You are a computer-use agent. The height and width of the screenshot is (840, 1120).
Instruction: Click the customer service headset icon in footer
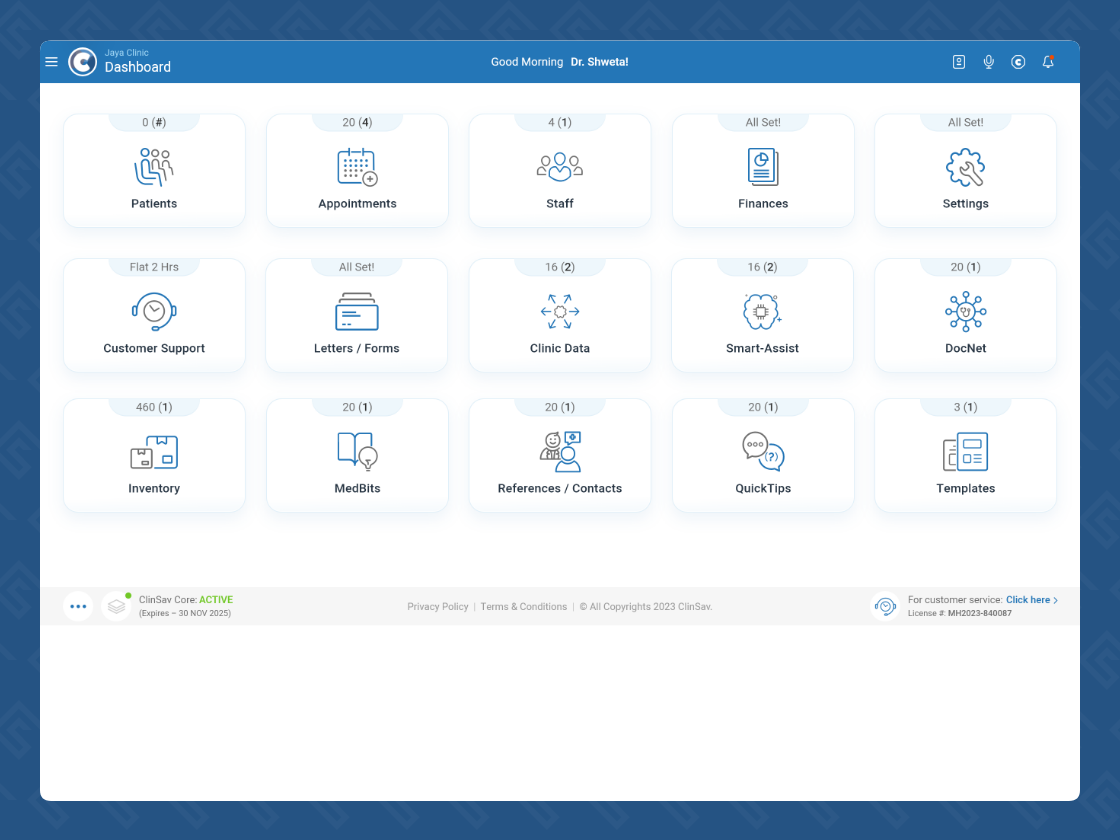[x=885, y=606]
